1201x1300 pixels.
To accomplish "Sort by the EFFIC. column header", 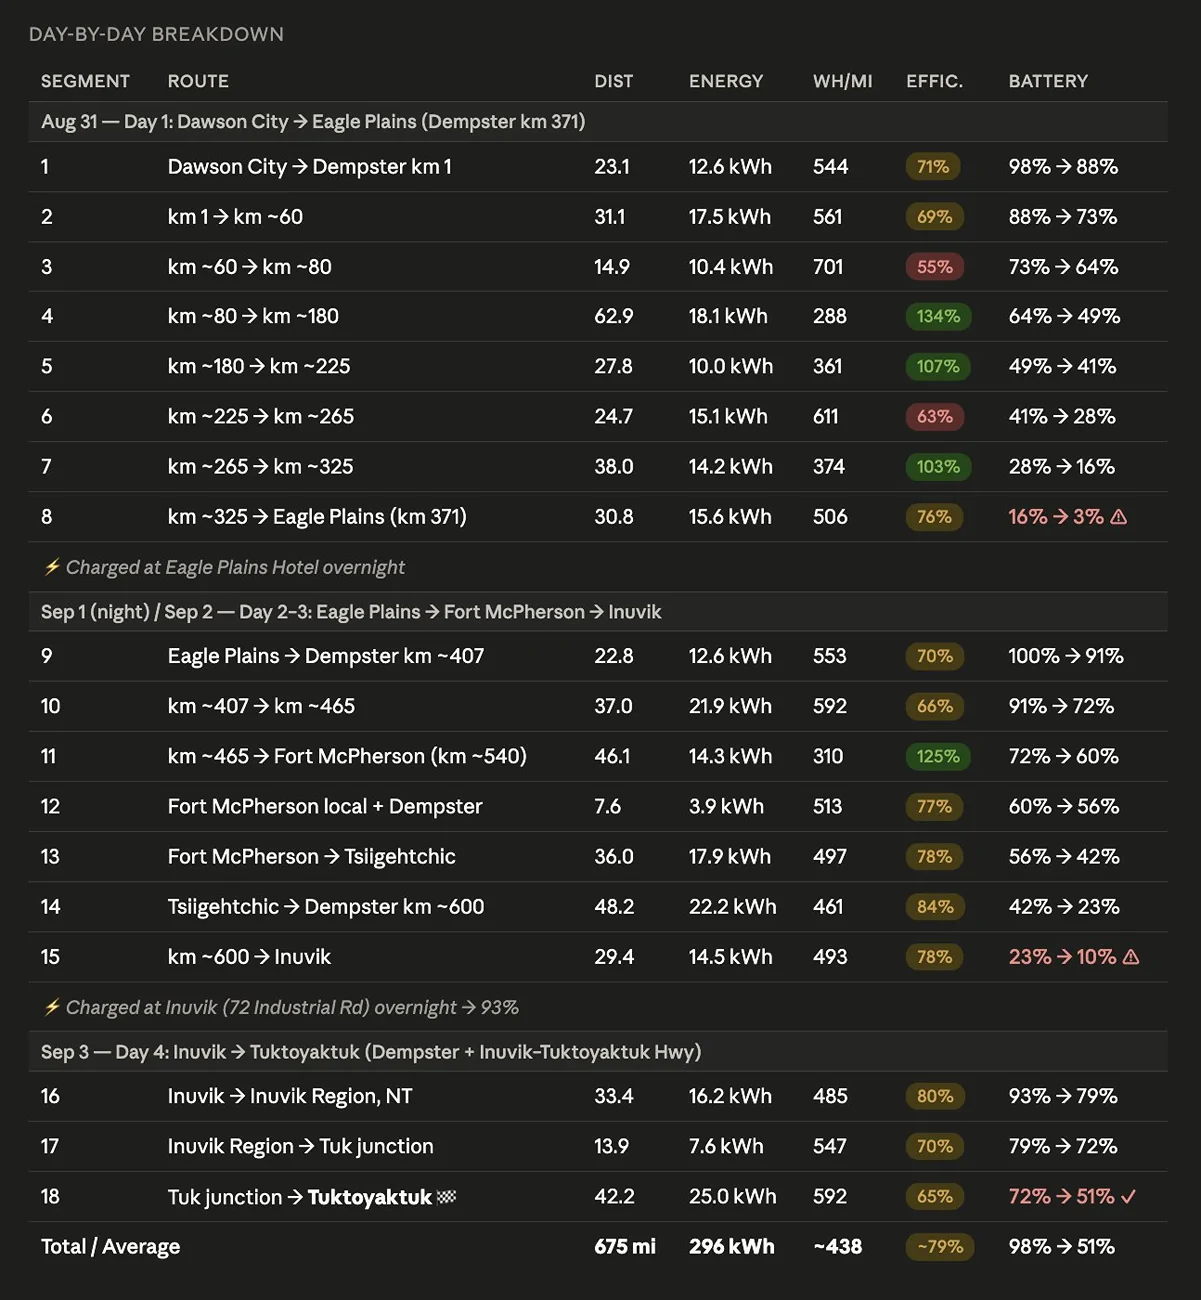I will coord(934,81).
